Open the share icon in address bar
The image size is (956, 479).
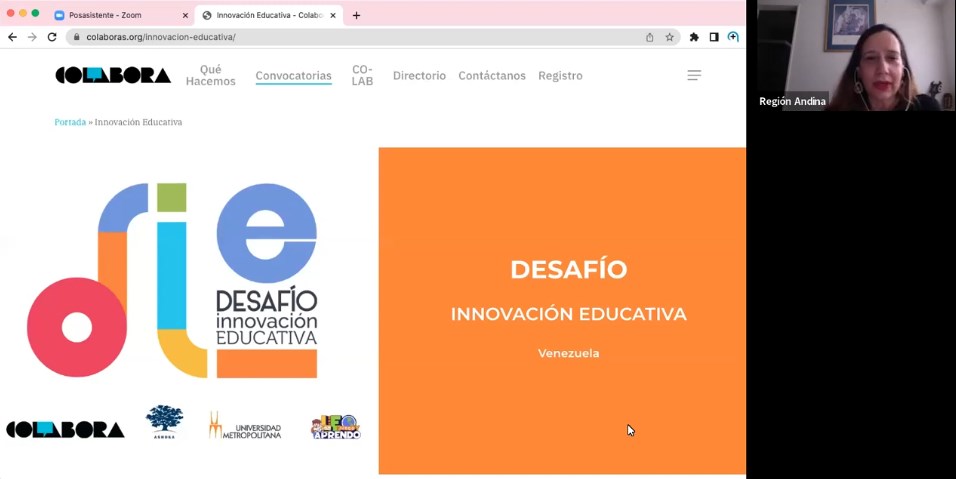click(x=650, y=37)
